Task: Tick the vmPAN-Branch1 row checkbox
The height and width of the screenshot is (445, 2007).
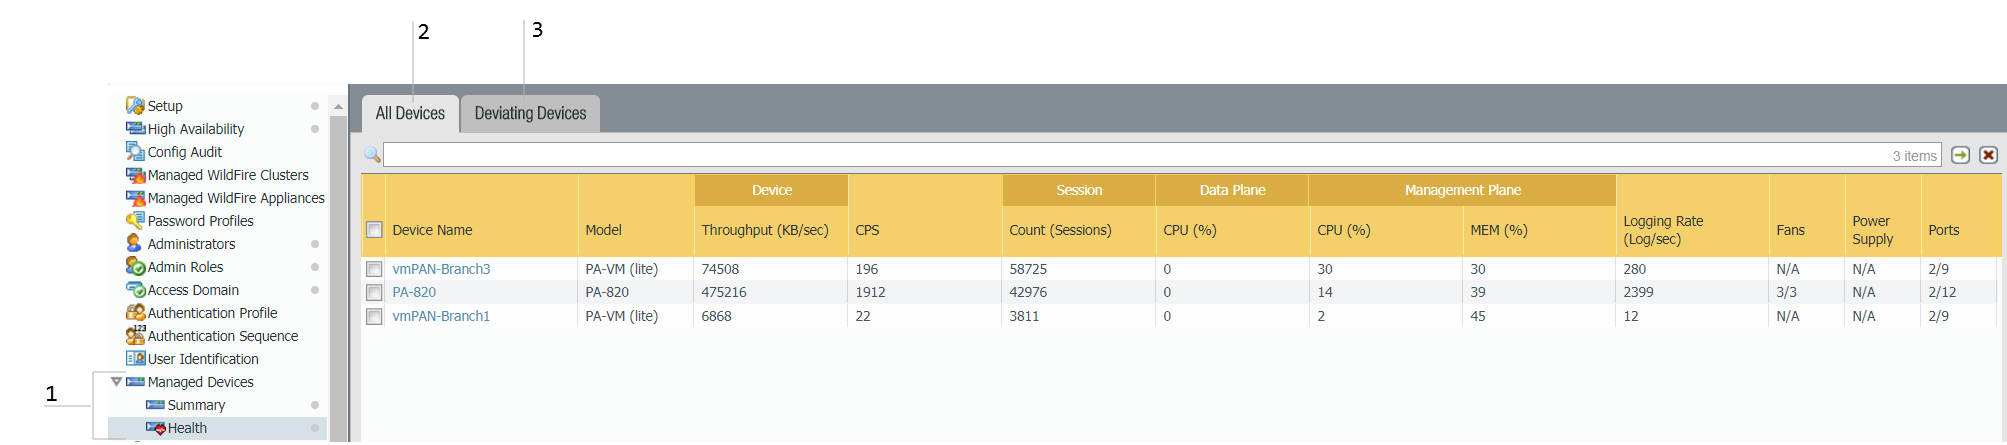Action: [x=374, y=316]
